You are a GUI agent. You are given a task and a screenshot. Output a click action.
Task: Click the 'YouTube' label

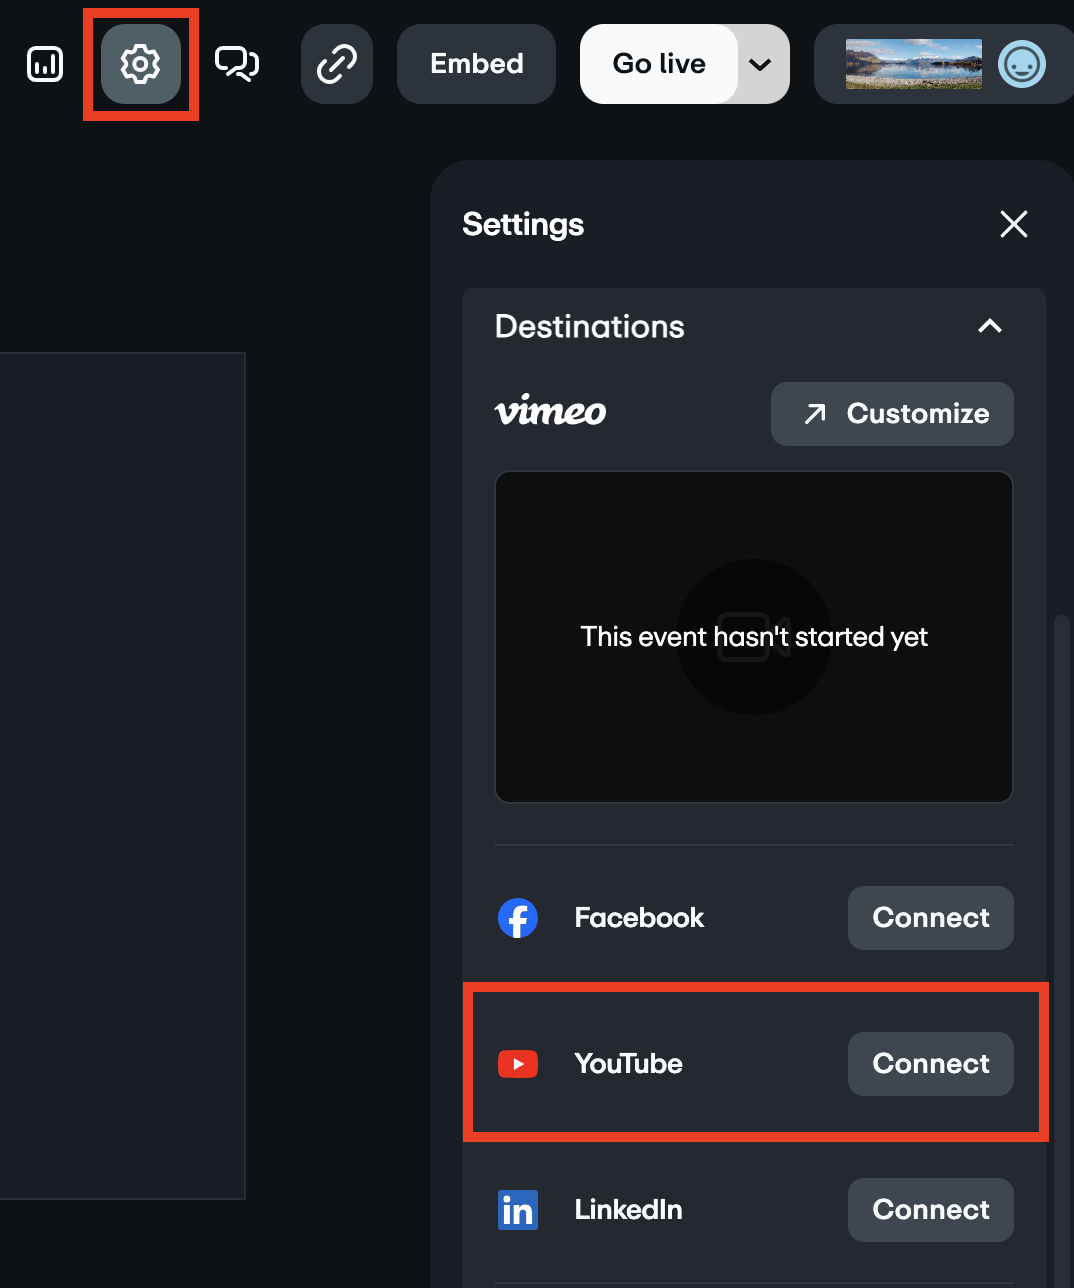click(628, 1064)
